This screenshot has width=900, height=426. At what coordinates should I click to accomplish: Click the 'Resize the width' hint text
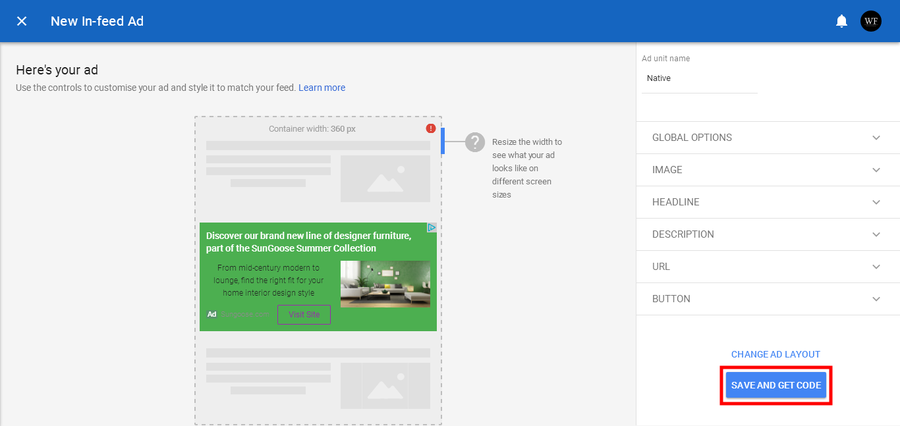click(x=527, y=168)
